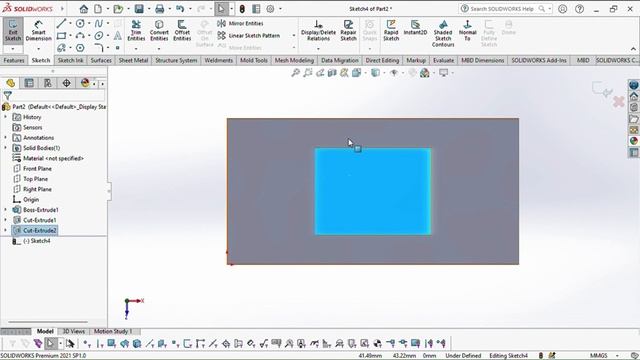640x360 pixels.
Task: Switch to the Surfaces tab
Action: click(x=101, y=60)
